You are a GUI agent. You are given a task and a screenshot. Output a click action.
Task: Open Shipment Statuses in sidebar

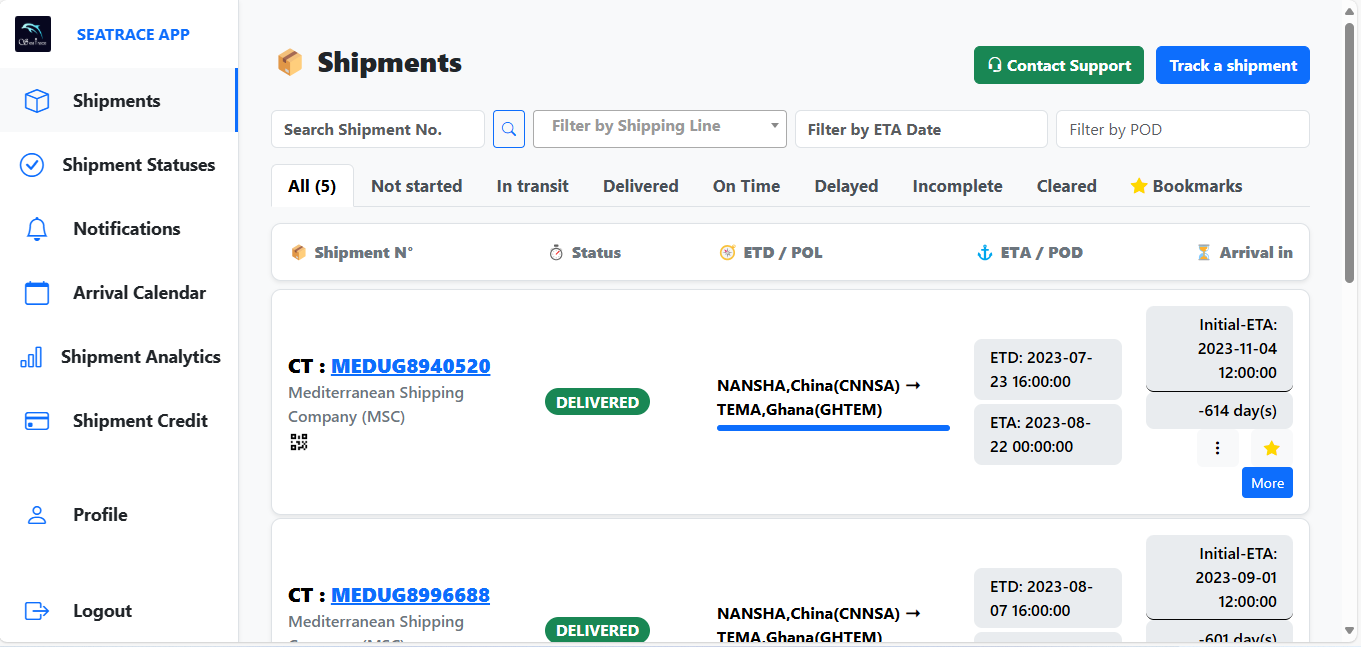click(x=119, y=165)
